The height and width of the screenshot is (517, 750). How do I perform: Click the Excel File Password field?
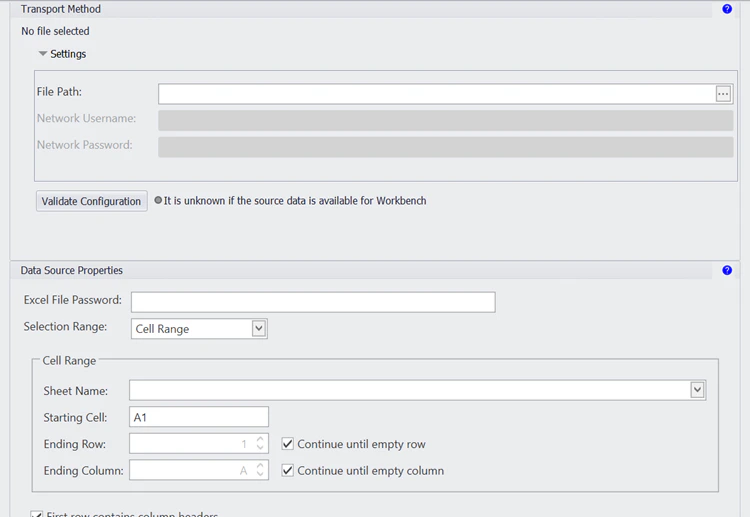(313, 302)
